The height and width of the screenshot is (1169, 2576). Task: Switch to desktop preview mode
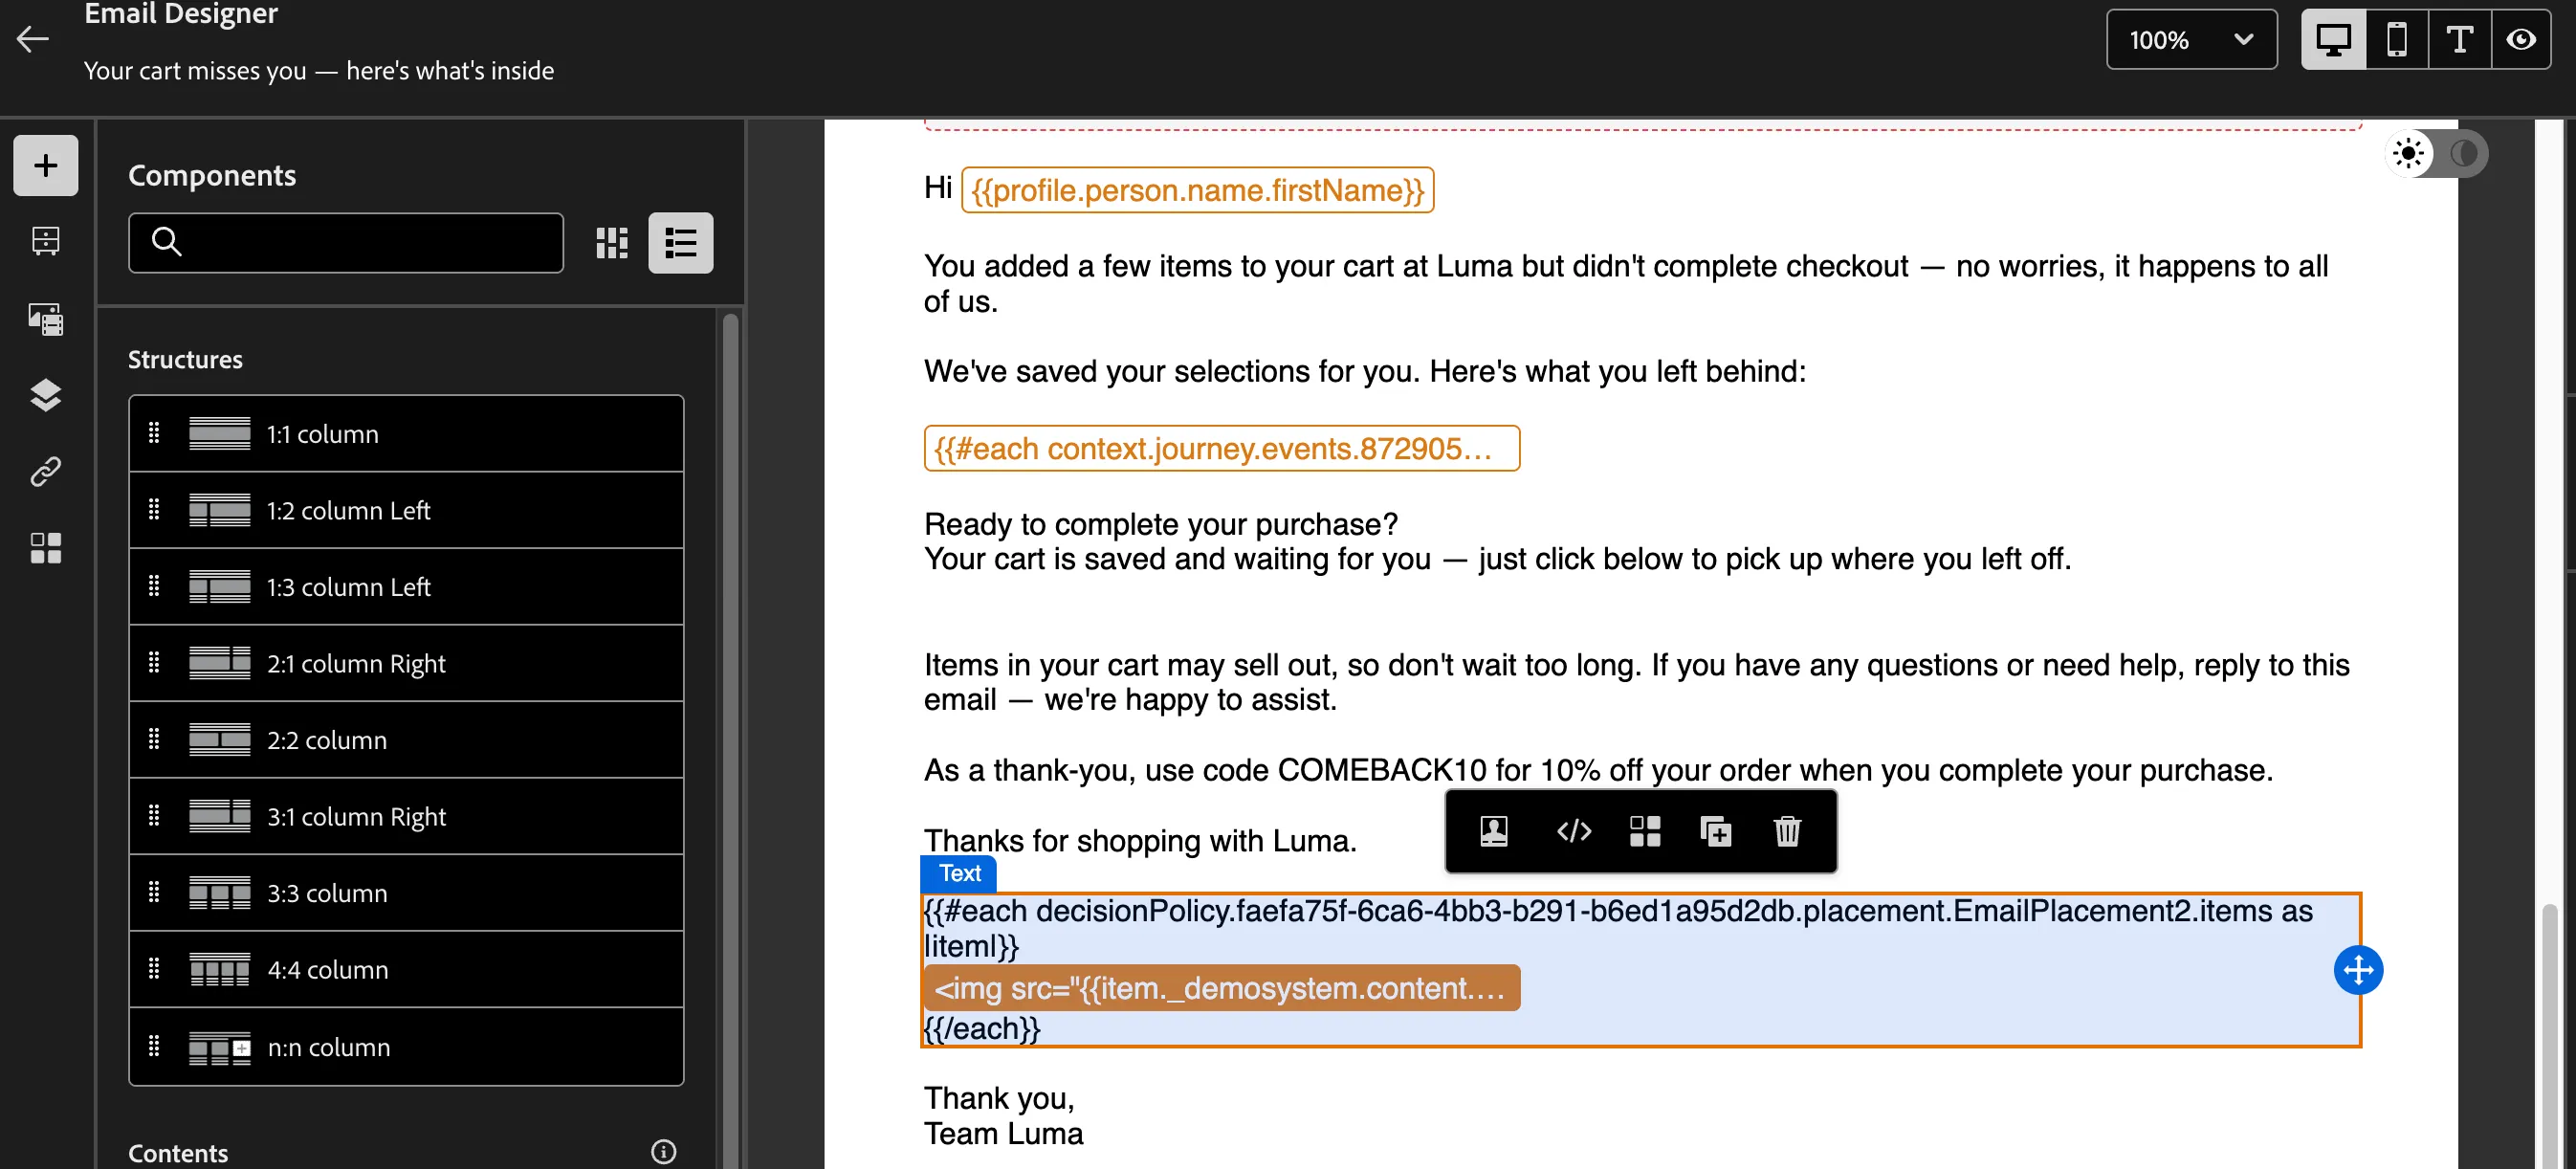pos(2334,40)
